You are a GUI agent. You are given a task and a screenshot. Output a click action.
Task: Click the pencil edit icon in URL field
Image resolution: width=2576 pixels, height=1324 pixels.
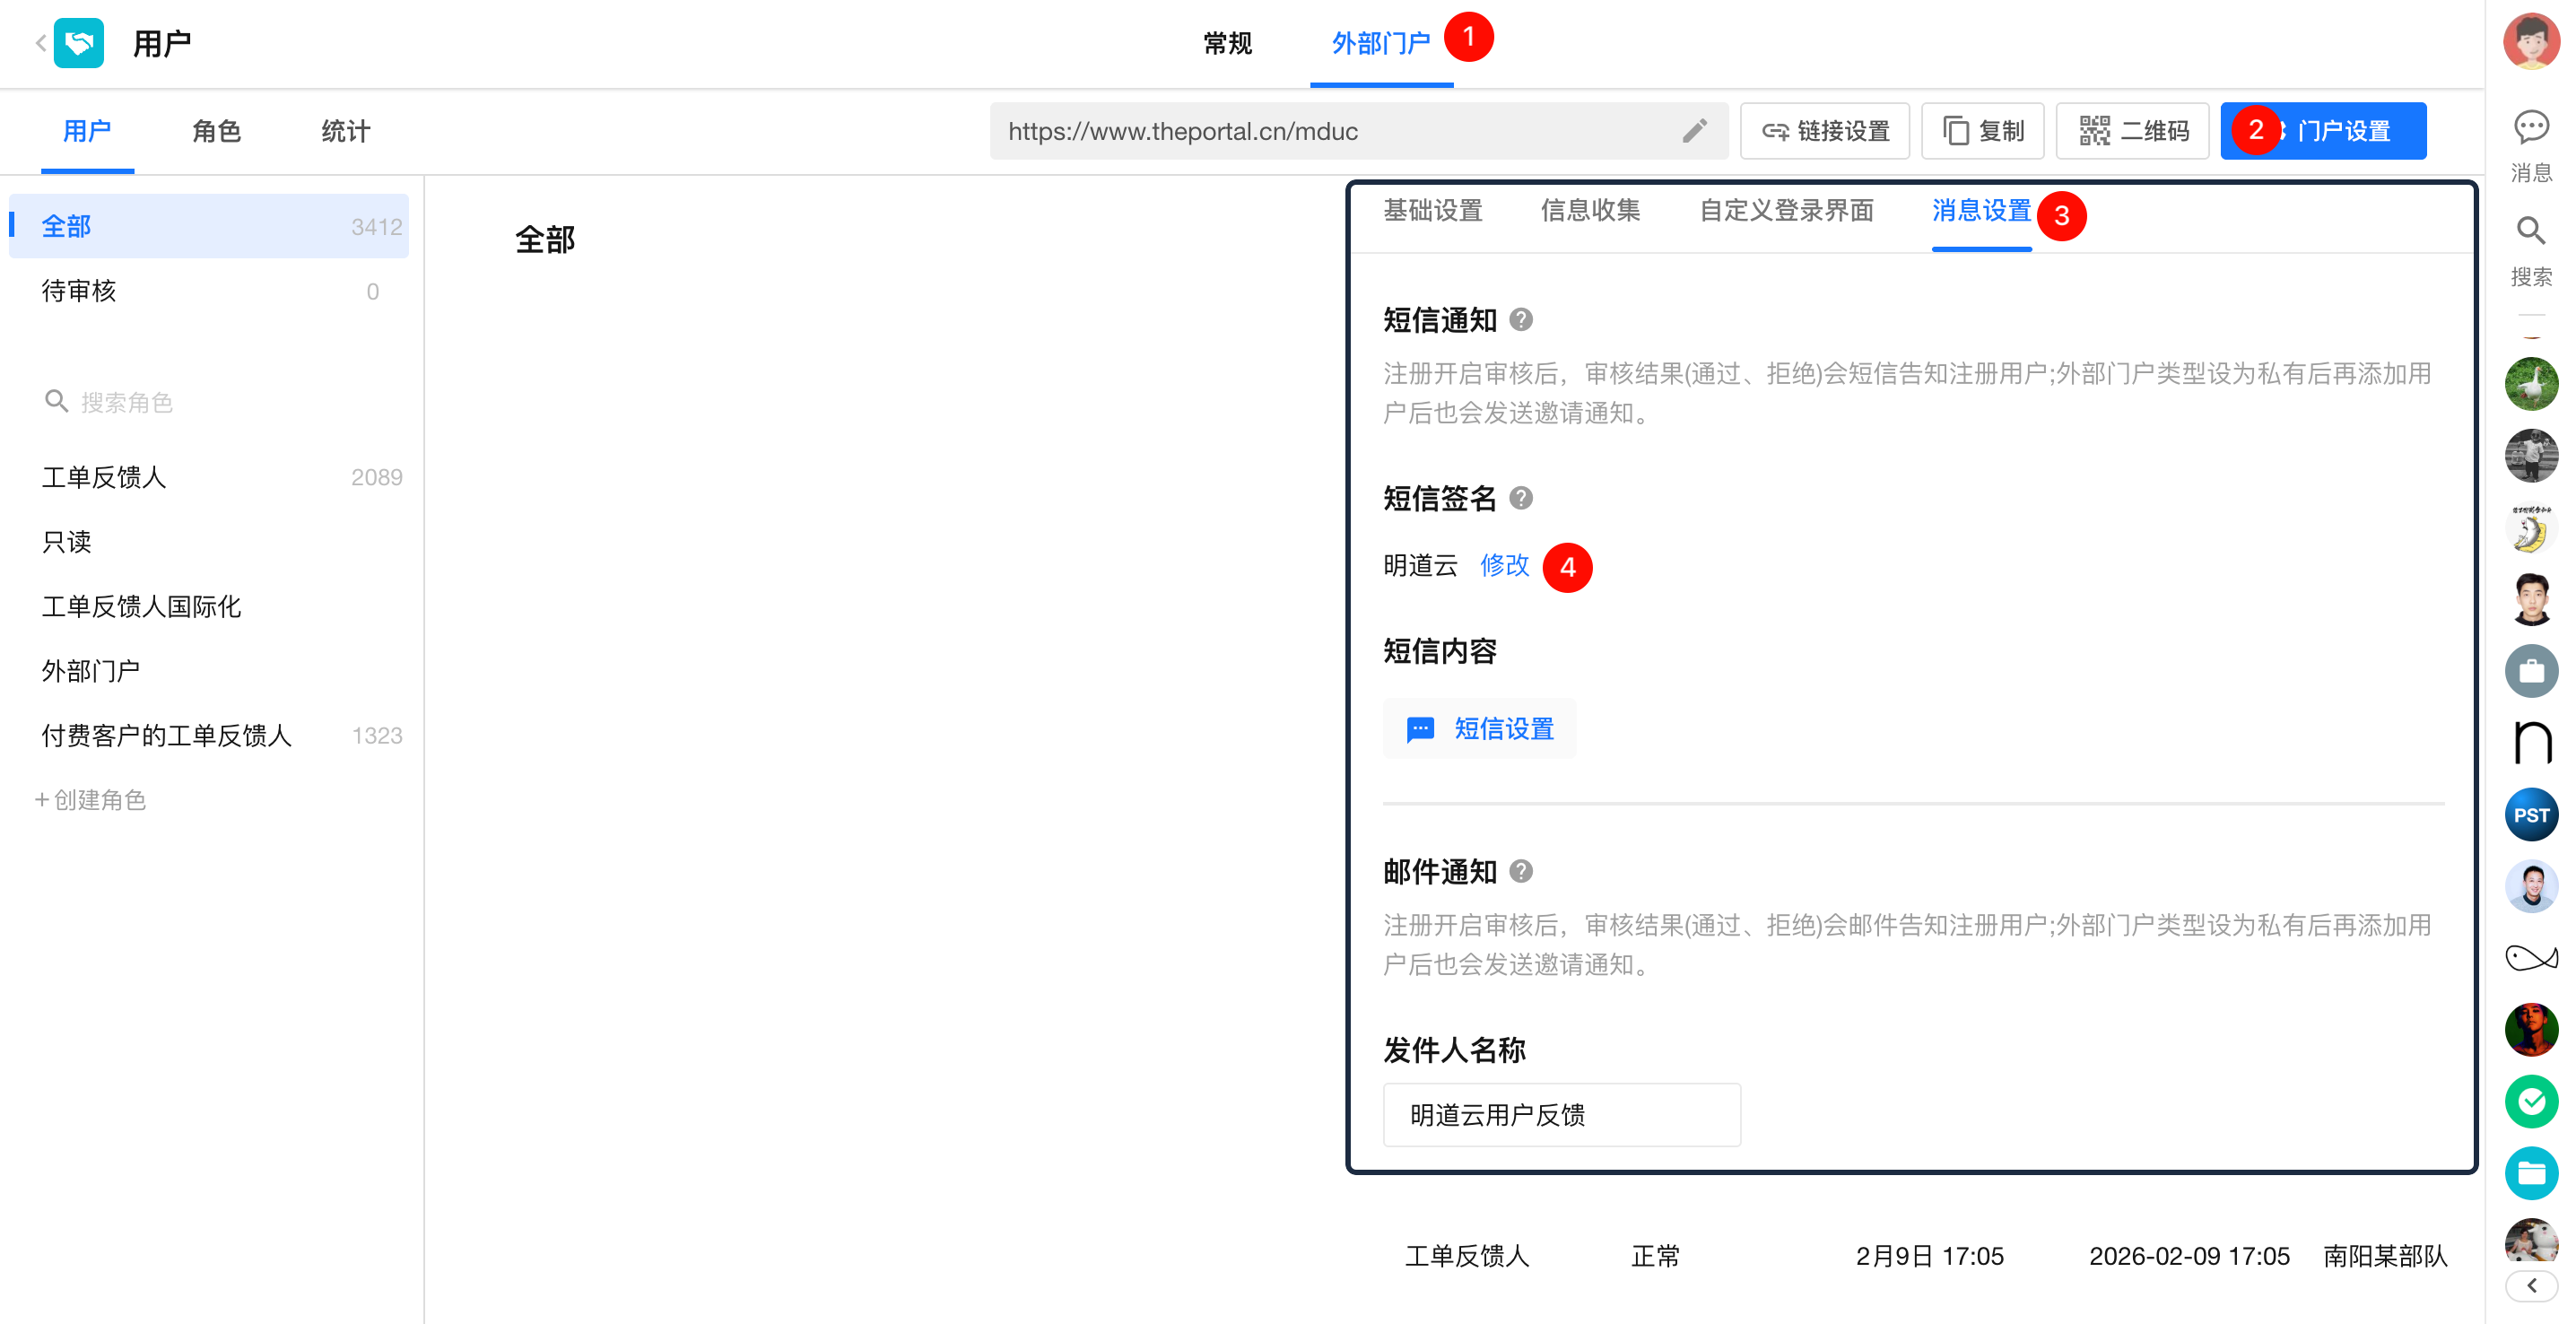point(1694,131)
